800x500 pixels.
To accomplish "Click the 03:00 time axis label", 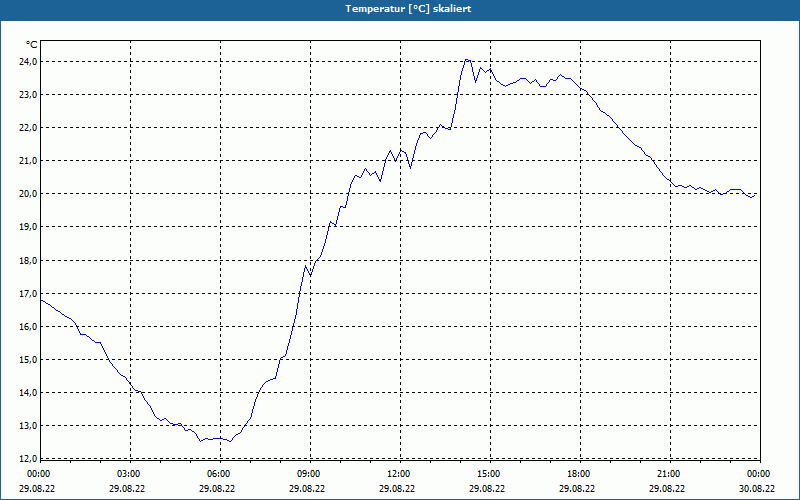I will [x=128, y=474].
